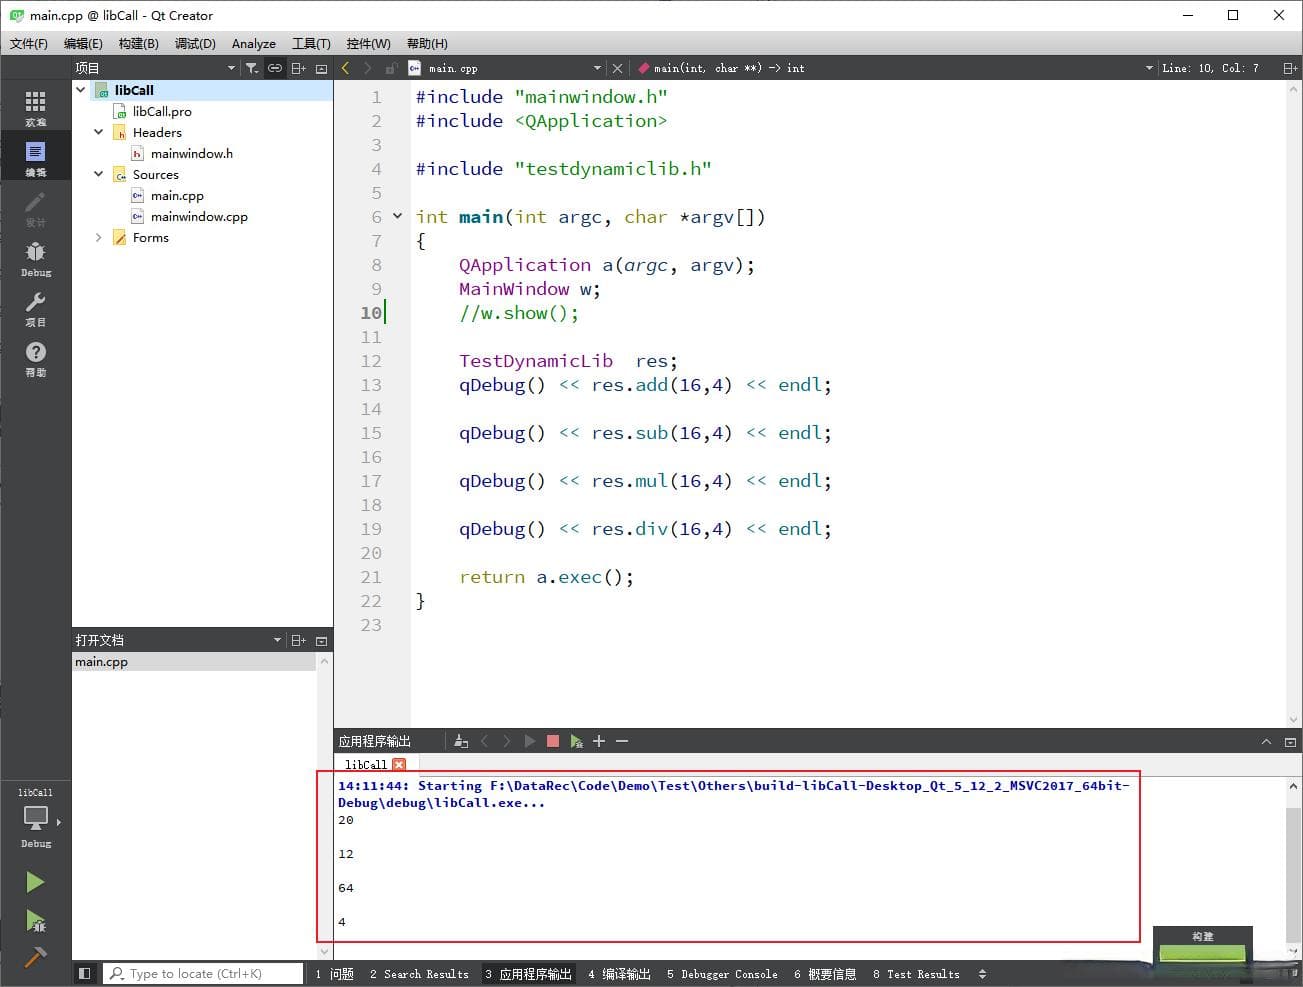Viewport: 1303px width, 987px height.
Task: Select mainwindow.h in project tree
Action: pyautogui.click(x=191, y=153)
